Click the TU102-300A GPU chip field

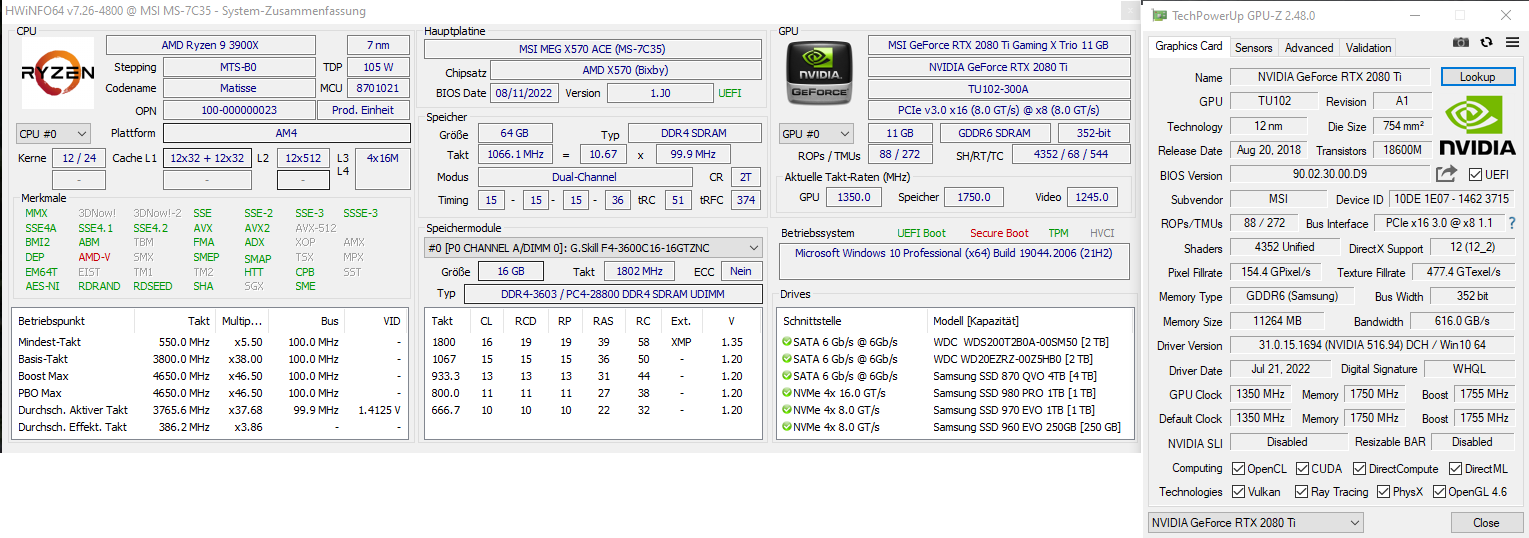999,88
